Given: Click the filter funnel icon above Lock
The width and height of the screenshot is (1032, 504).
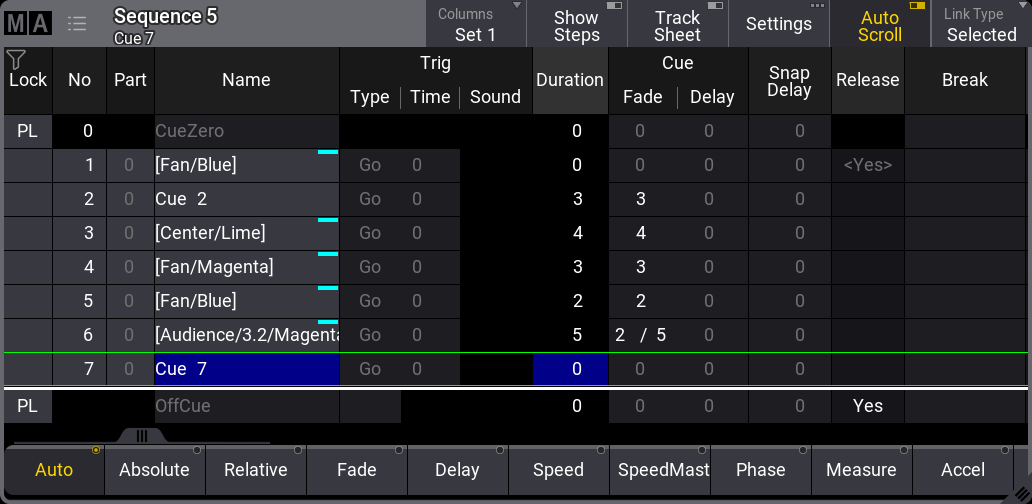Looking at the screenshot, I should [16, 59].
